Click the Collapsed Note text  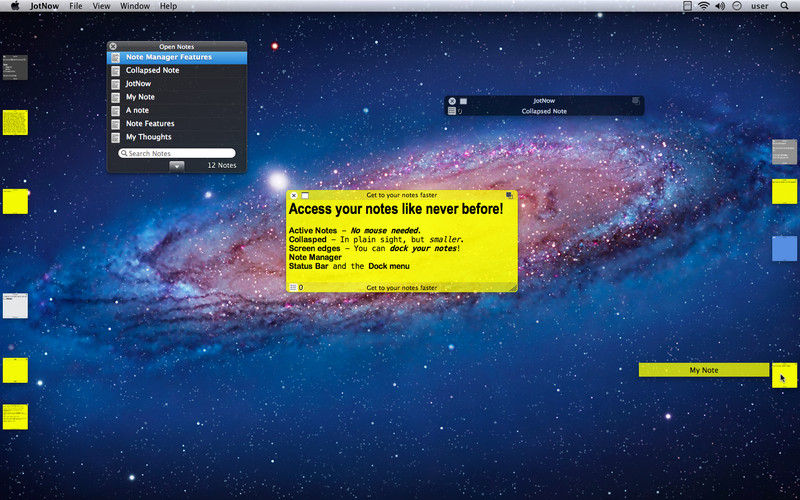(544, 111)
